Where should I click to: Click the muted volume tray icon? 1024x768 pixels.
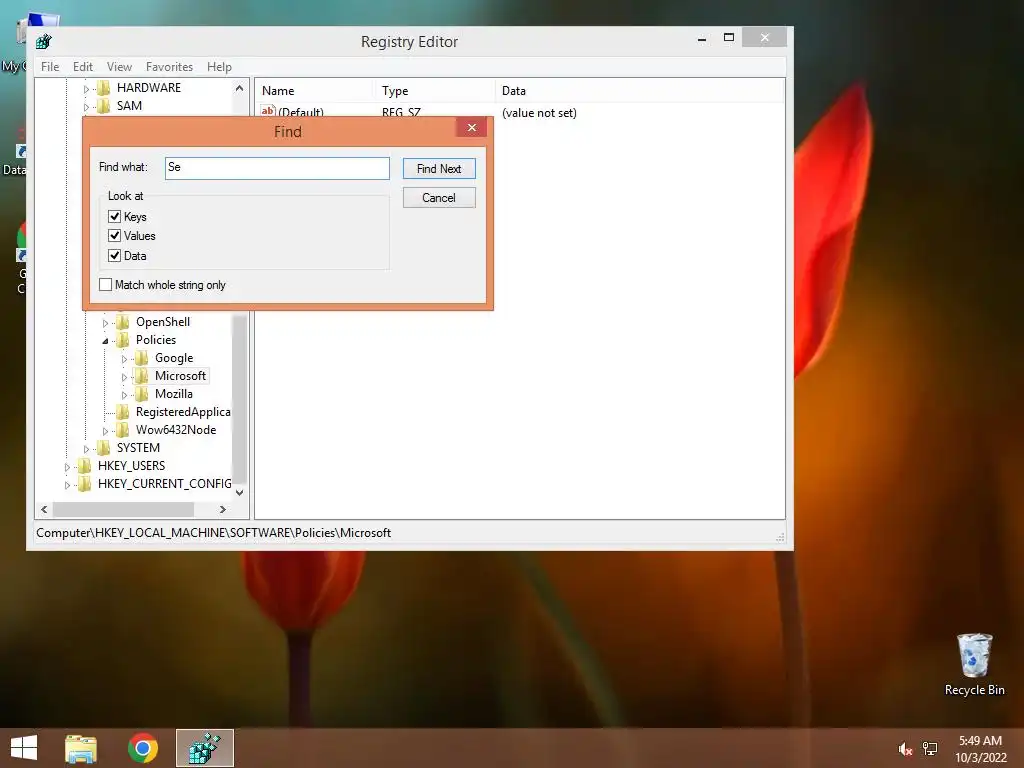[x=905, y=749]
